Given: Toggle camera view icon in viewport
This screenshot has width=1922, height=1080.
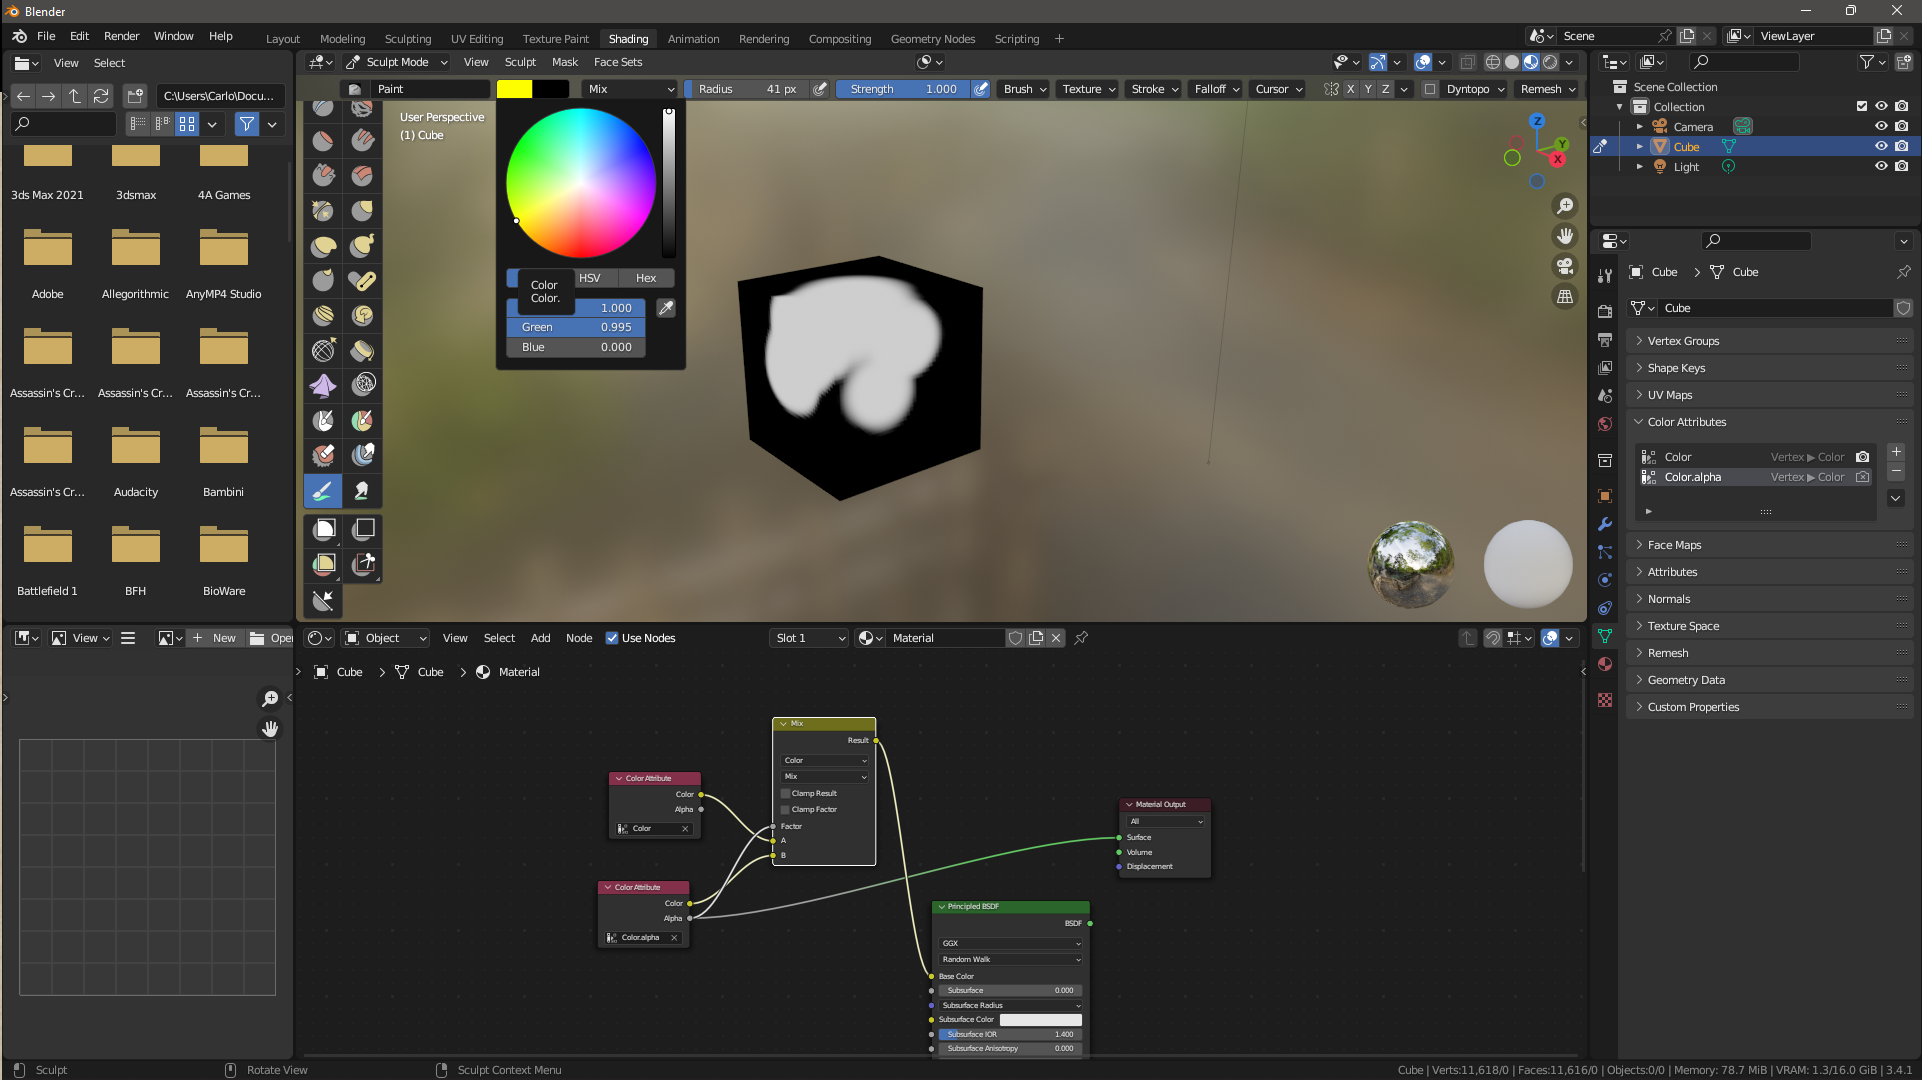Looking at the screenshot, I should pyautogui.click(x=1564, y=266).
